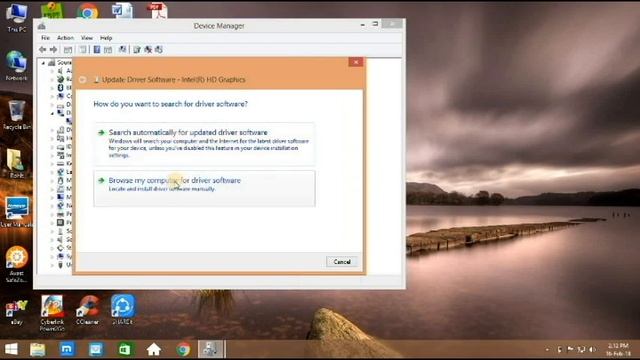Select the root computer icon in device tree

[x=51, y=63]
